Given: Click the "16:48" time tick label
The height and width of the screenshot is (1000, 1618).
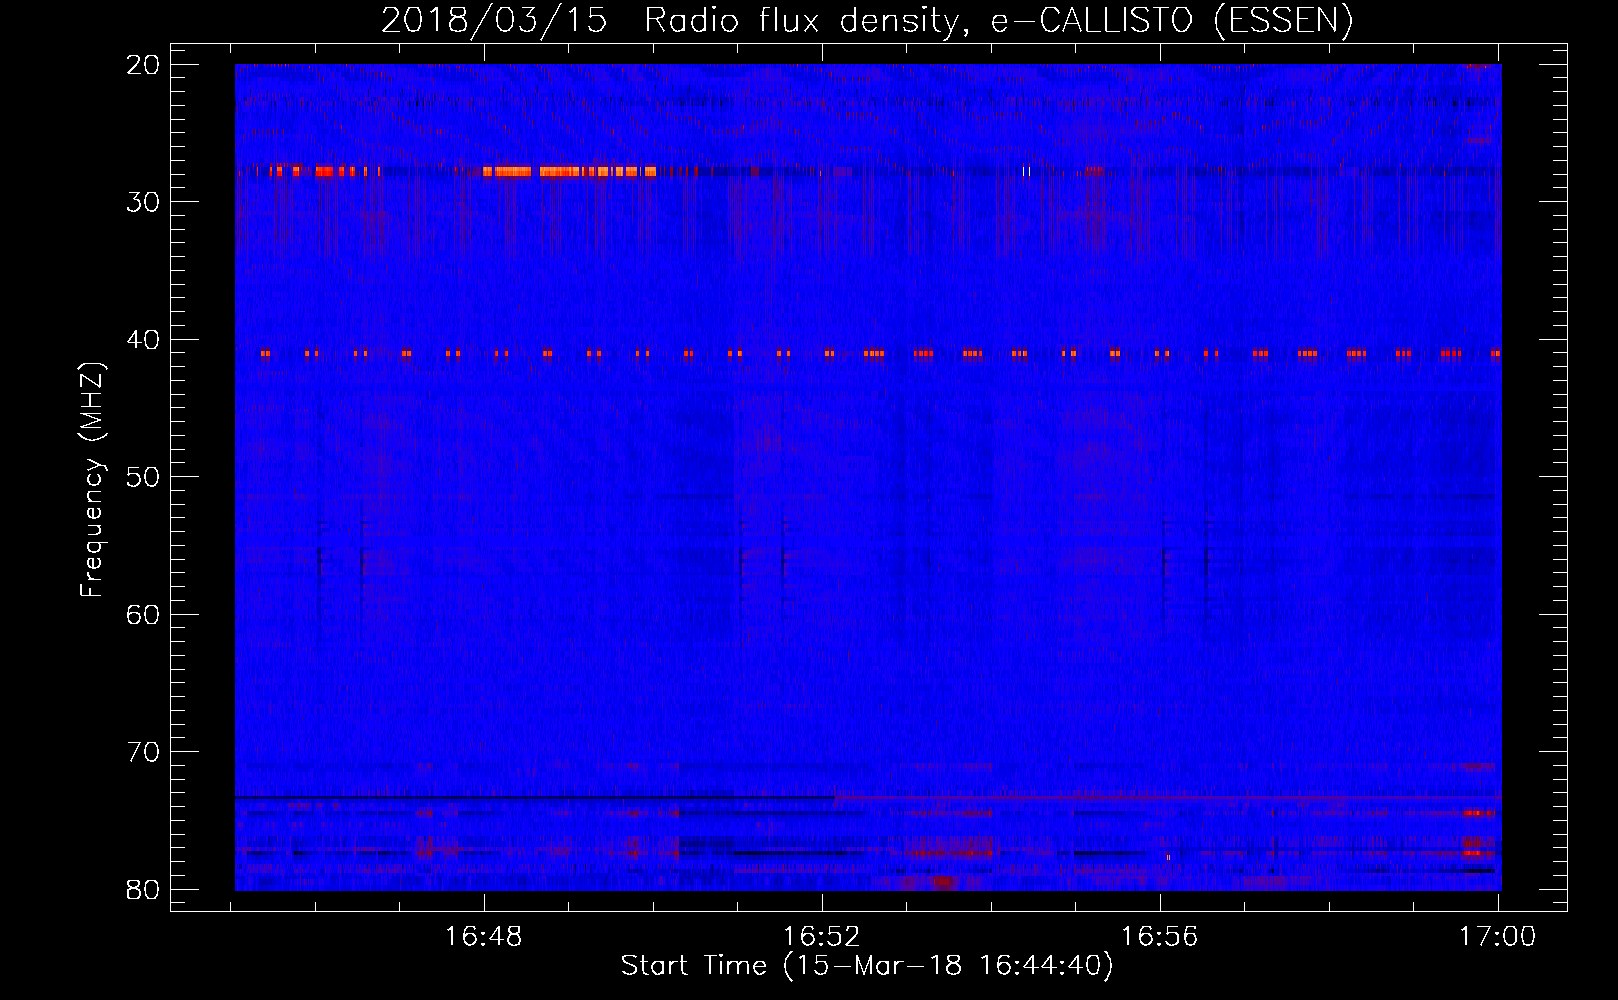Looking at the screenshot, I should point(483,937).
